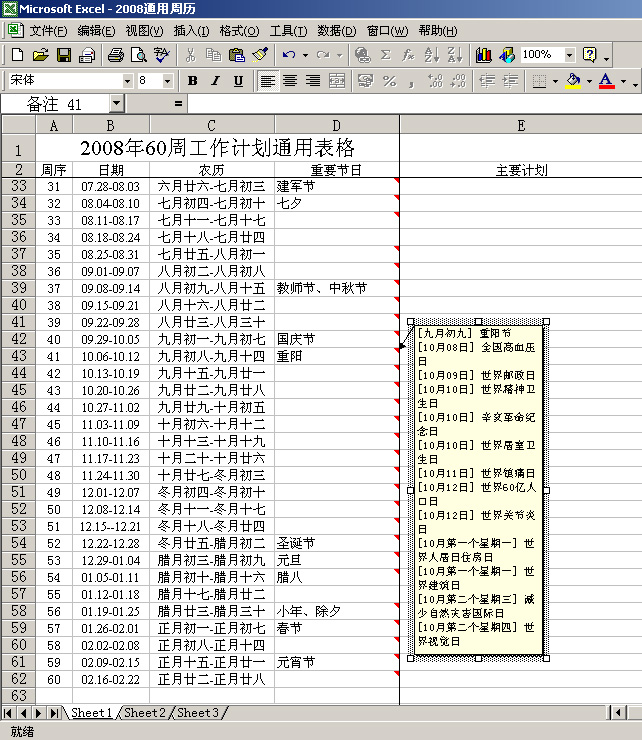Screen dimensions: 642x740
Task: Expand the Name Box dropdown arrow
Action: [x=117, y=103]
